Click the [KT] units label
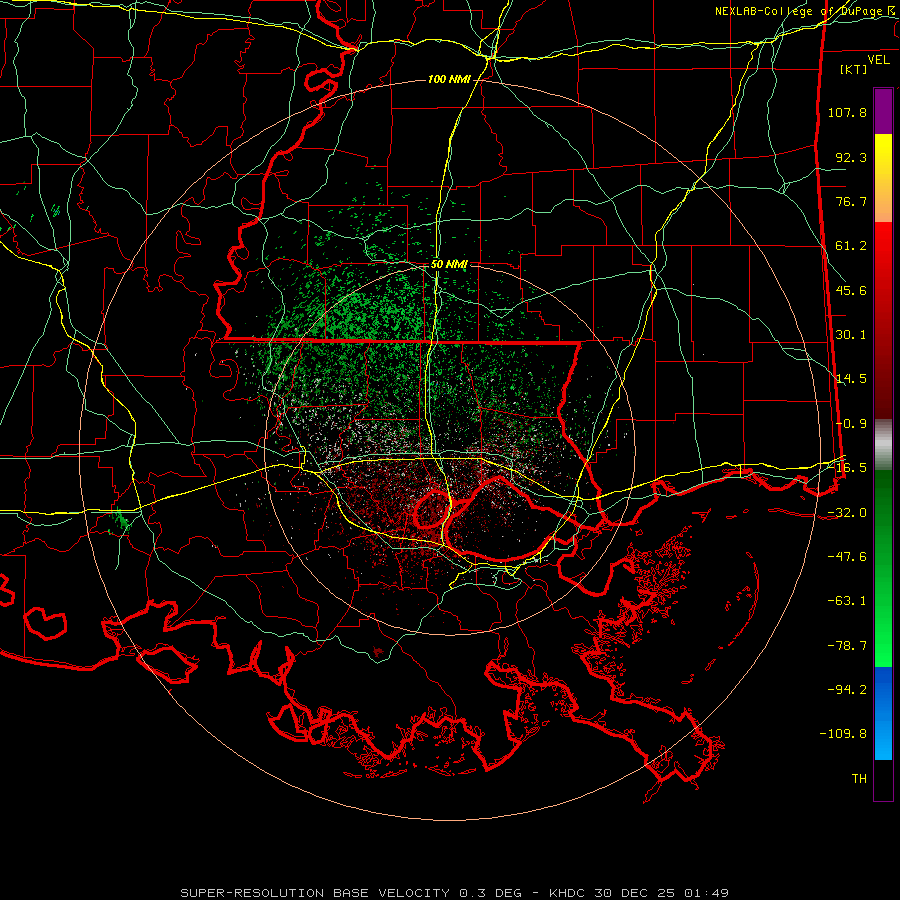900x900 pixels. pyautogui.click(x=854, y=69)
